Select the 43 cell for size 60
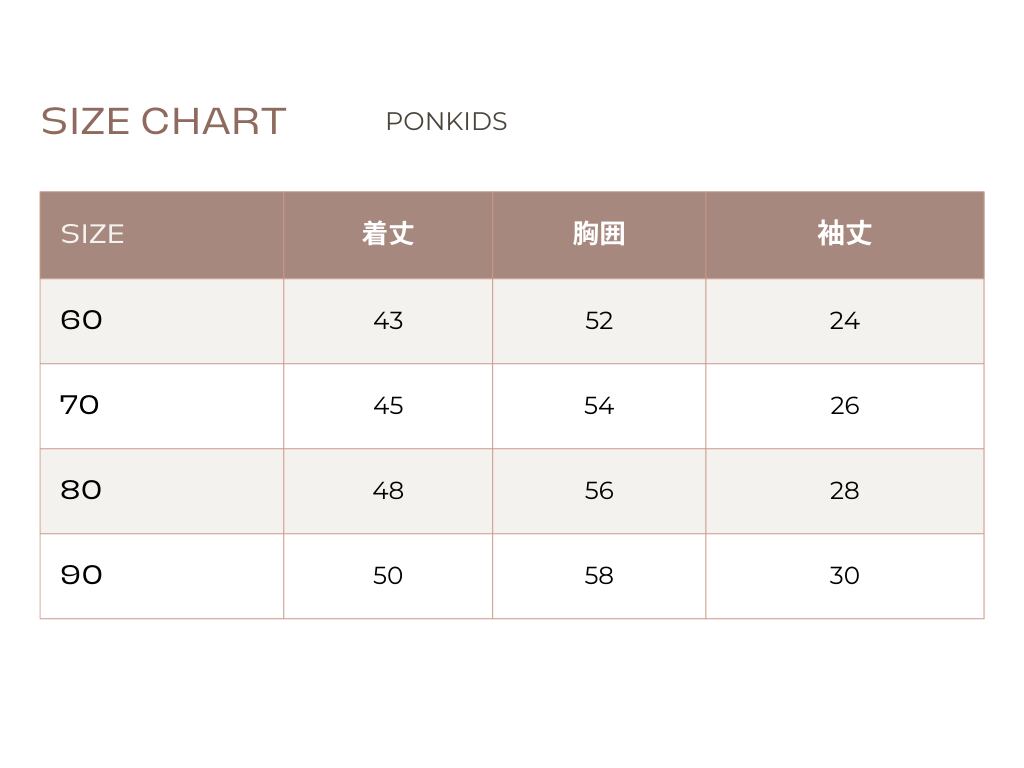1024x768 pixels. 388,321
